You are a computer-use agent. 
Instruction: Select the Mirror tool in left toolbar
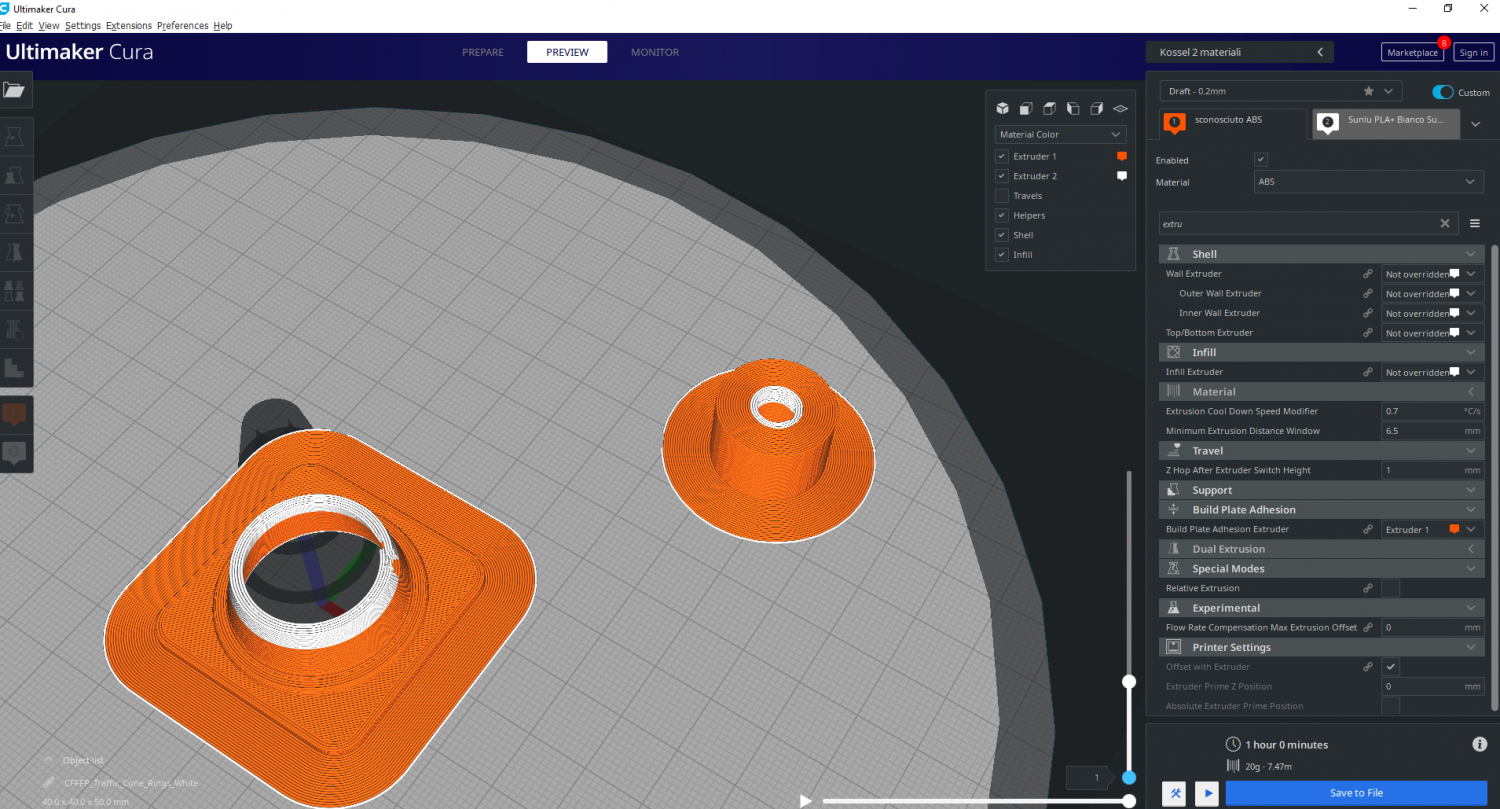point(15,251)
